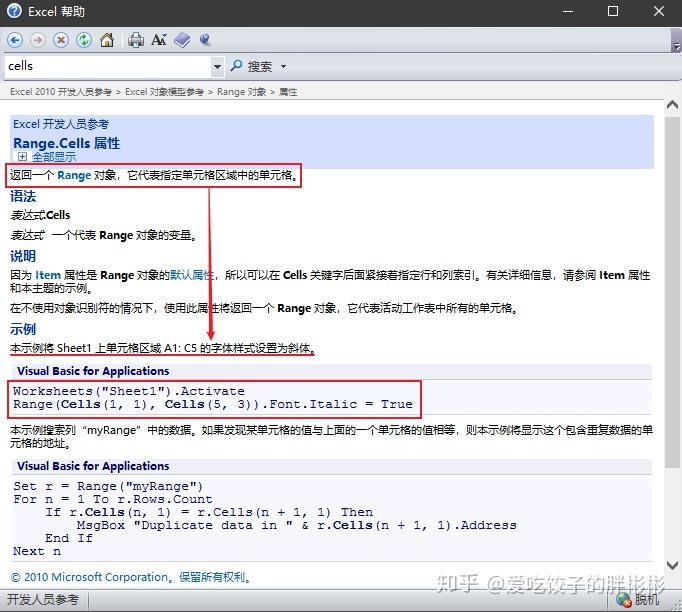Click the Microsoft copyright link
This screenshot has height=612, width=682.
tap(131, 577)
